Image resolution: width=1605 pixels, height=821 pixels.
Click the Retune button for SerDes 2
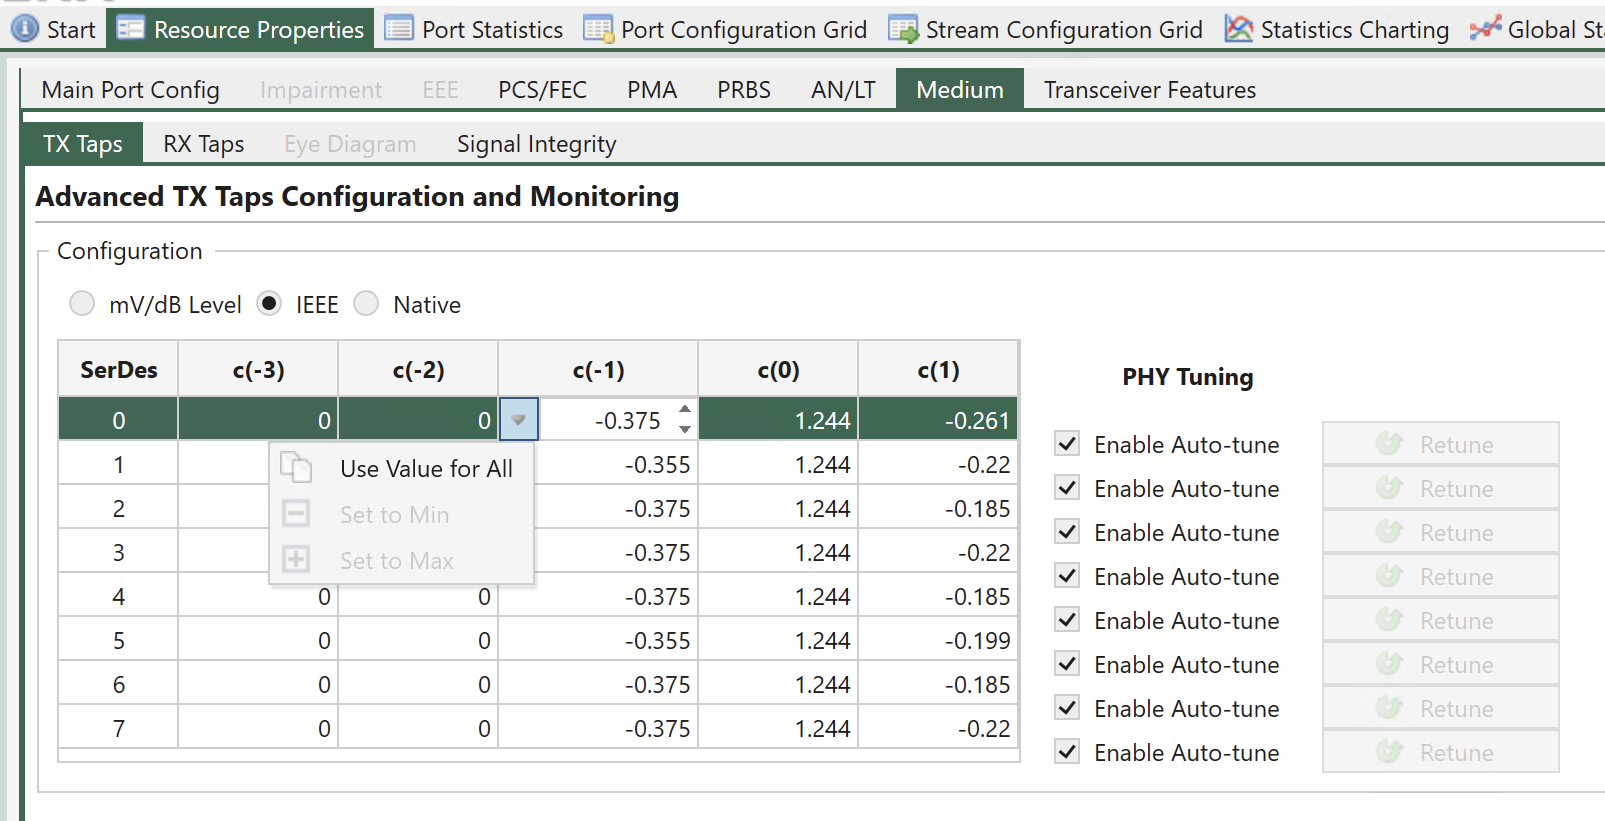tap(1440, 532)
